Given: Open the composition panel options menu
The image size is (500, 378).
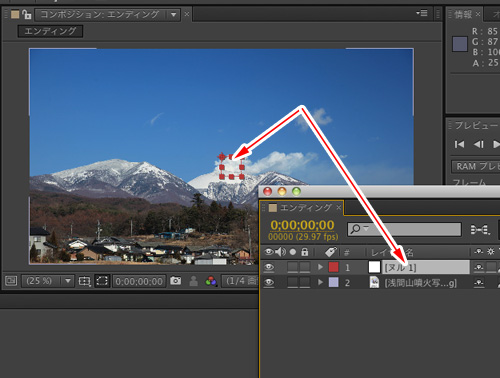Looking at the screenshot, I should 422,13.
